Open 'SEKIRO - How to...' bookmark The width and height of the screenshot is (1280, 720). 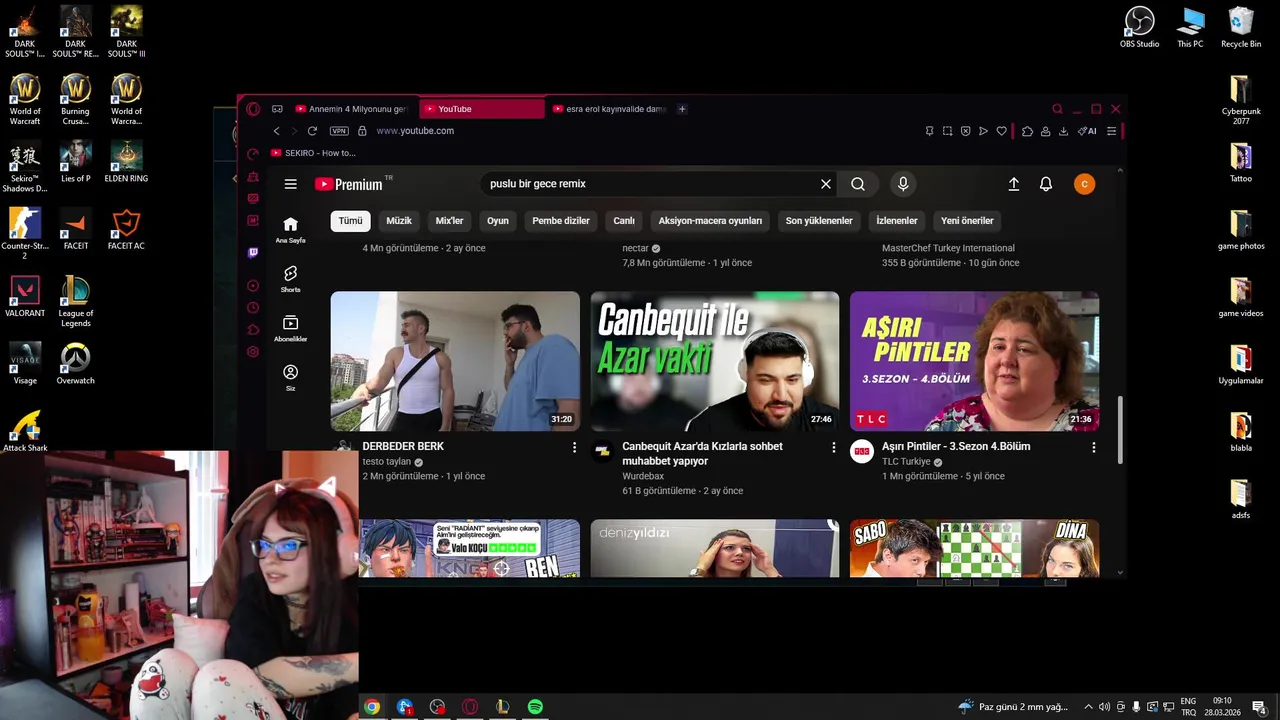point(313,153)
